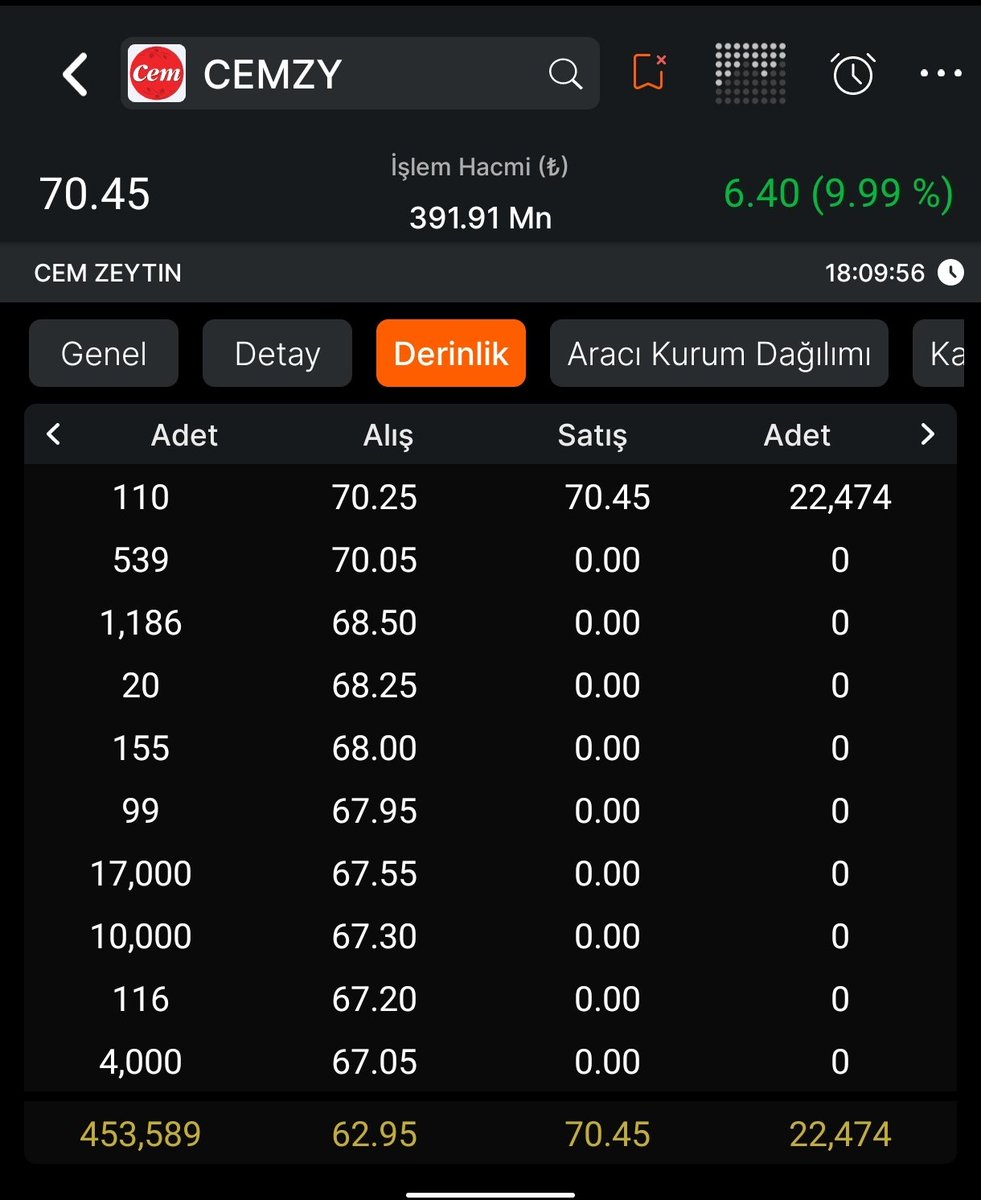Select bid price 68.50

tap(374, 623)
